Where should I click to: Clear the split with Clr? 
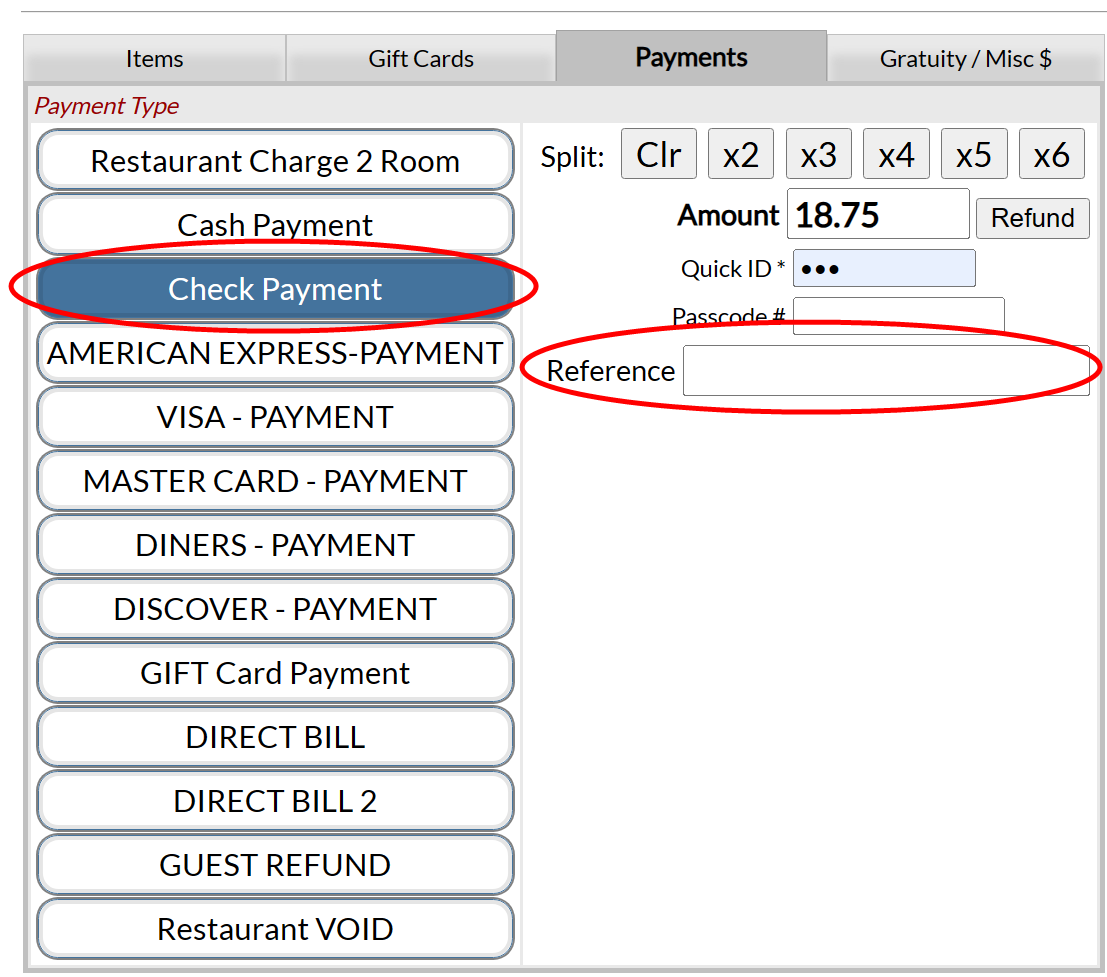(659, 154)
